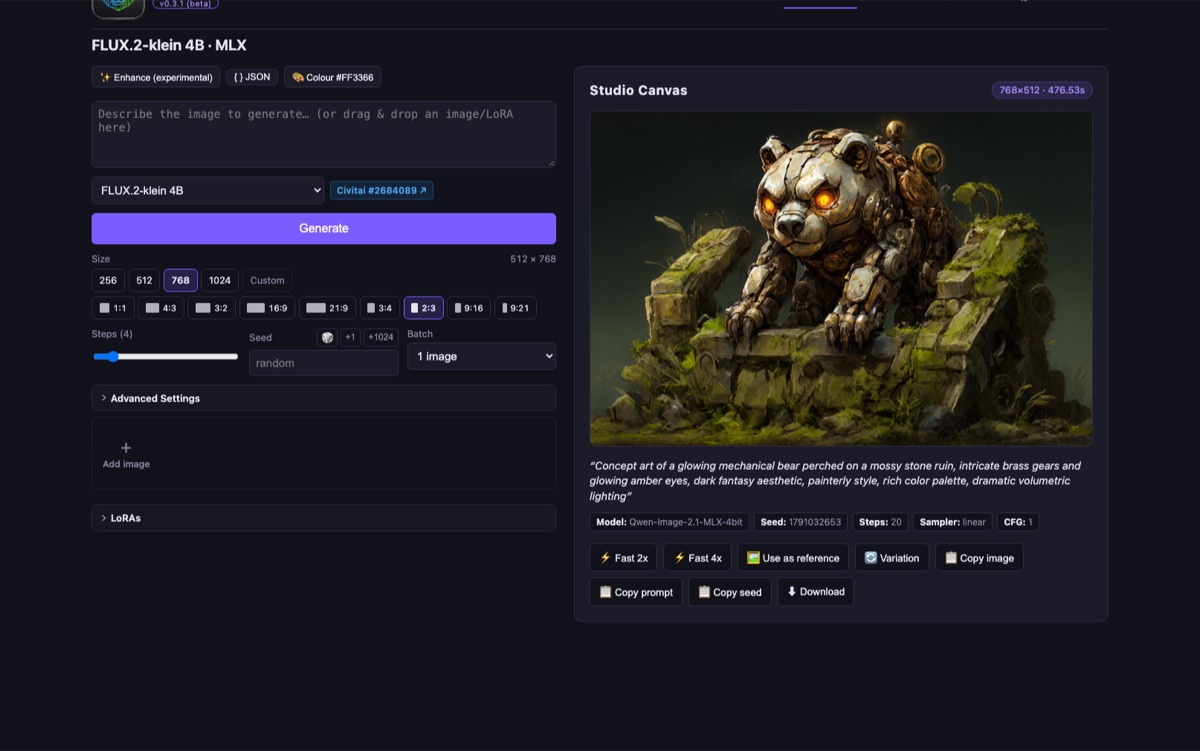The height and width of the screenshot is (751, 1200).
Task: Click Copy prompt
Action: [x=636, y=592]
